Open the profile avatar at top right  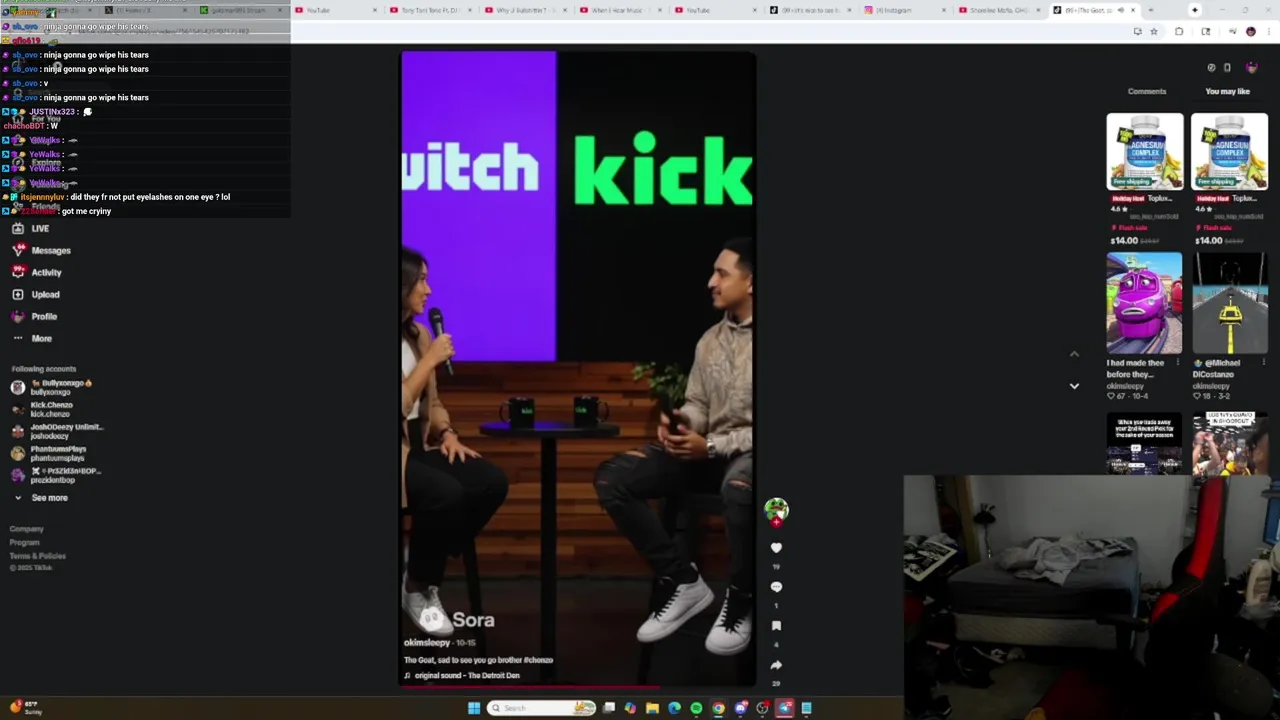1252,67
